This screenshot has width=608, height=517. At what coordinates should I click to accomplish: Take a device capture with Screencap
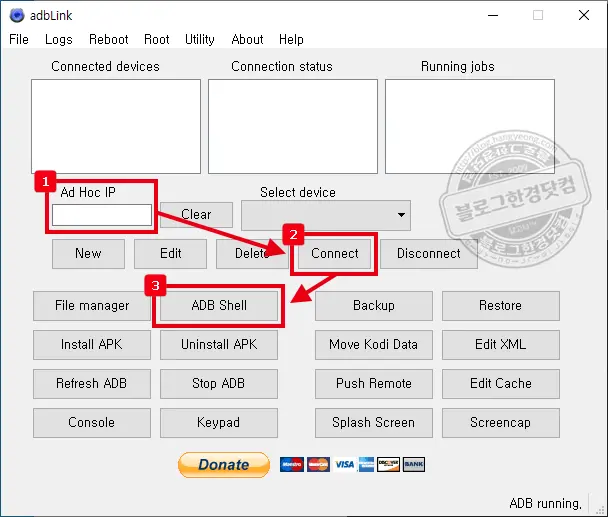[x=500, y=423]
